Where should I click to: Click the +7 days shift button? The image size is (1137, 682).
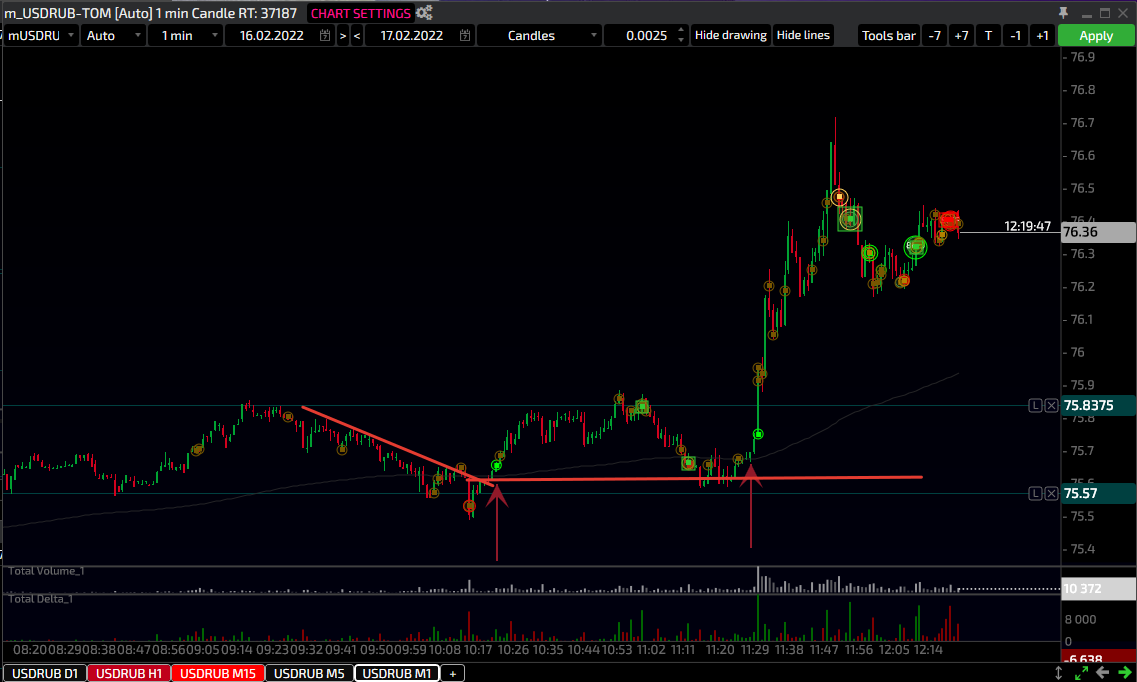click(x=961, y=35)
